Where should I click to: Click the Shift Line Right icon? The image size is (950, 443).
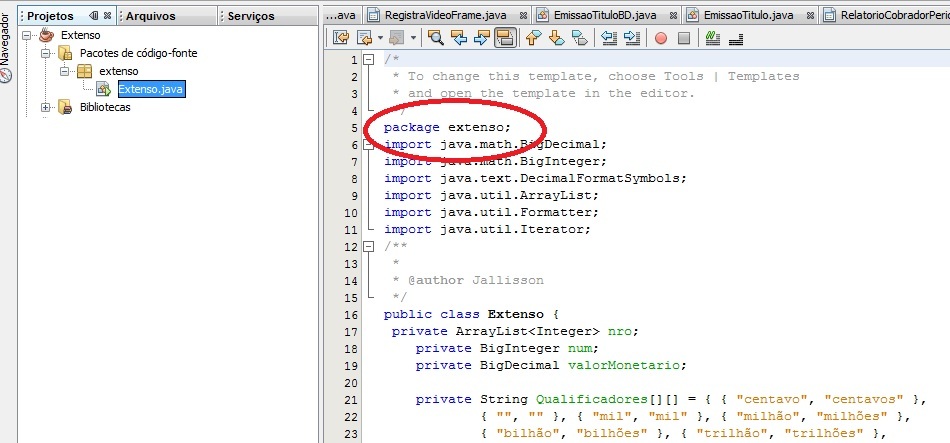point(632,38)
